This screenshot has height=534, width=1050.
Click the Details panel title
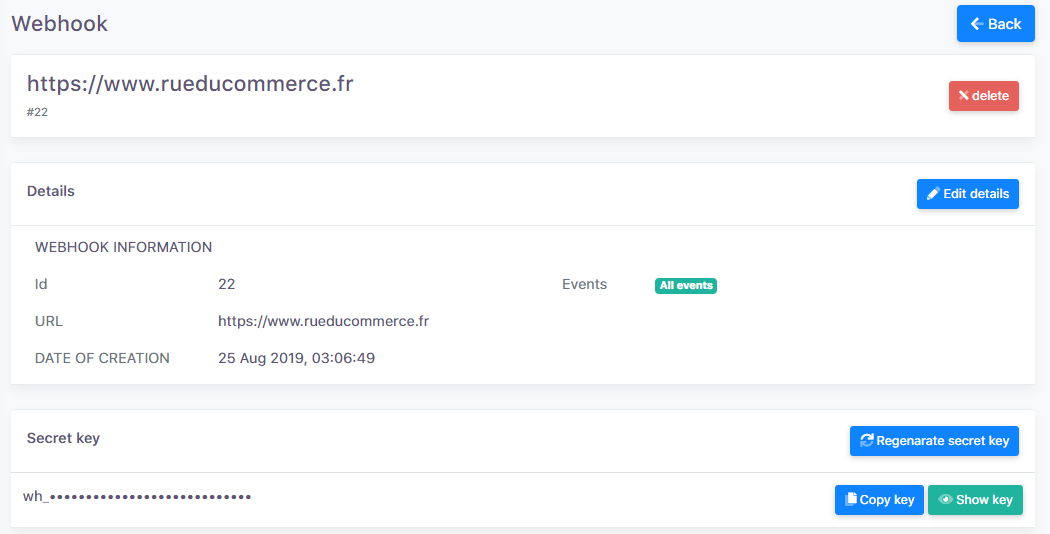[x=51, y=191]
